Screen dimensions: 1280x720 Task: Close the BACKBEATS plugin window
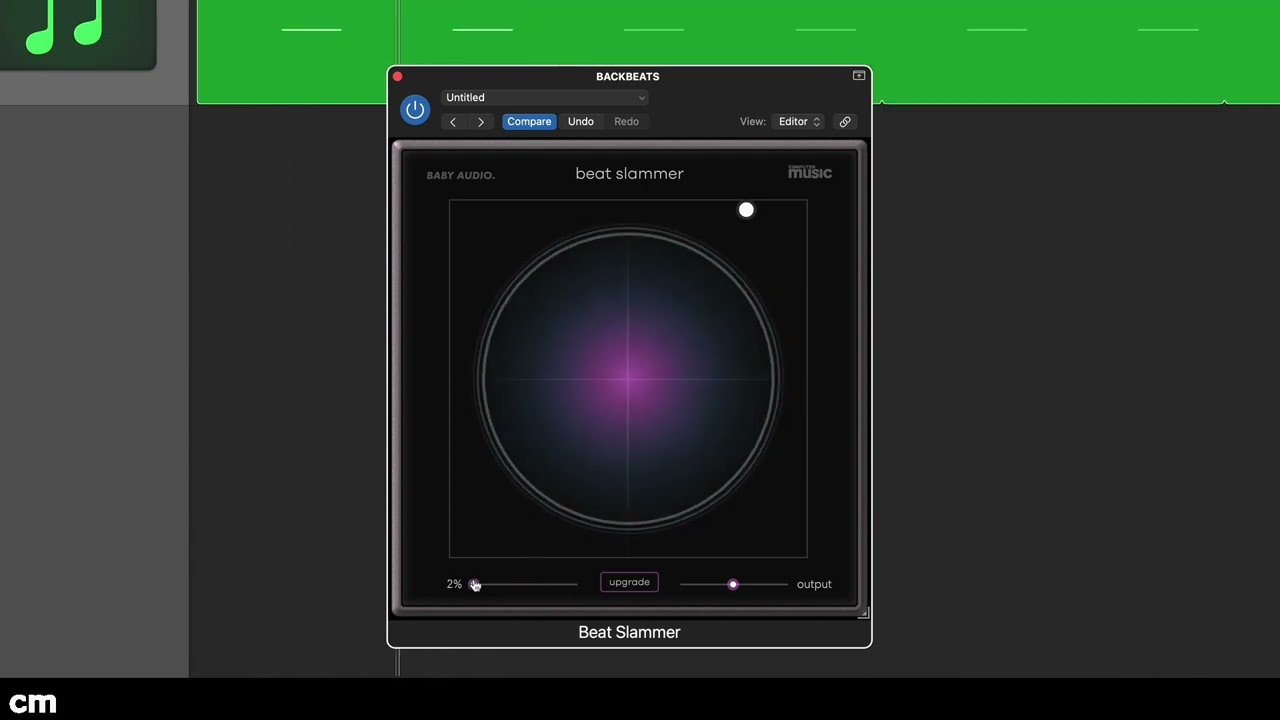click(398, 76)
